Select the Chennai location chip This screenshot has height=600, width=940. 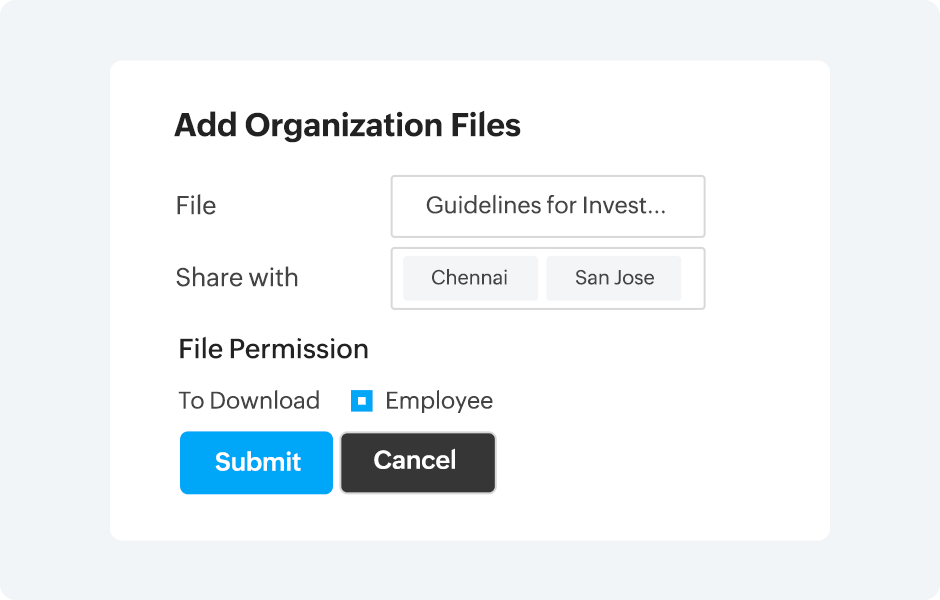(x=470, y=278)
